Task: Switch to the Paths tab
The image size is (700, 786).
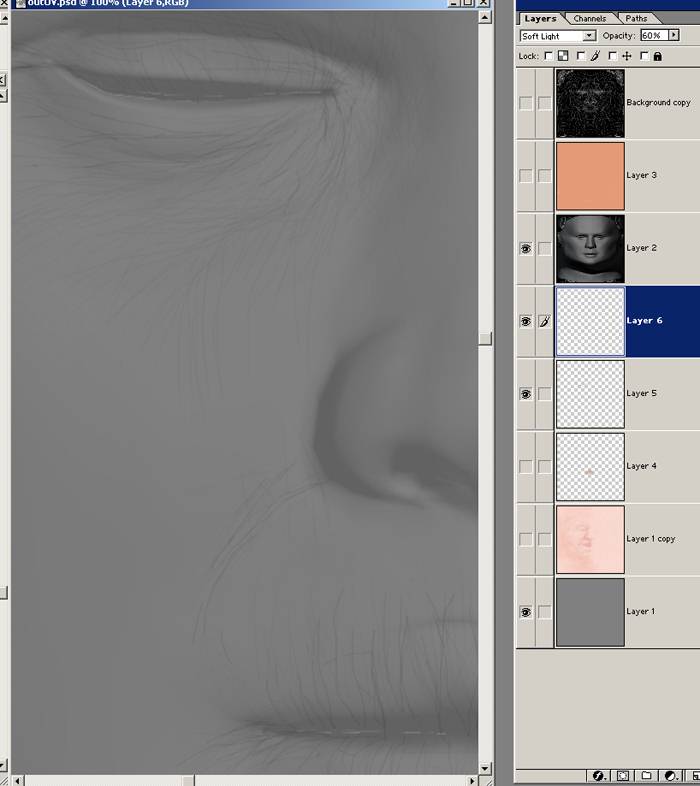Action: click(636, 18)
